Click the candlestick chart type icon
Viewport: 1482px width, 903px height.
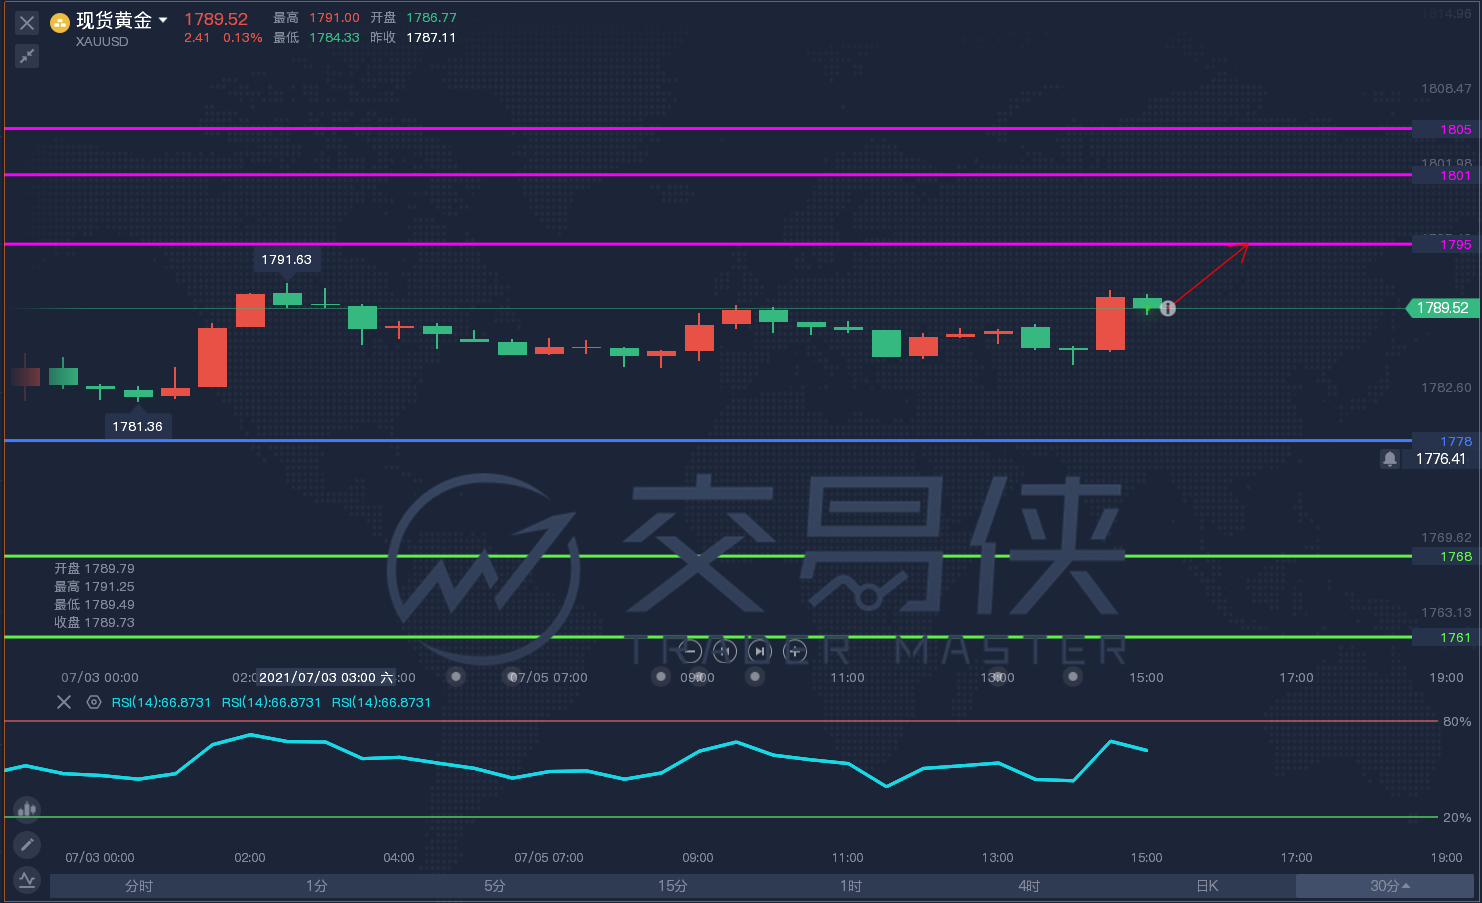tap(27, 809)
